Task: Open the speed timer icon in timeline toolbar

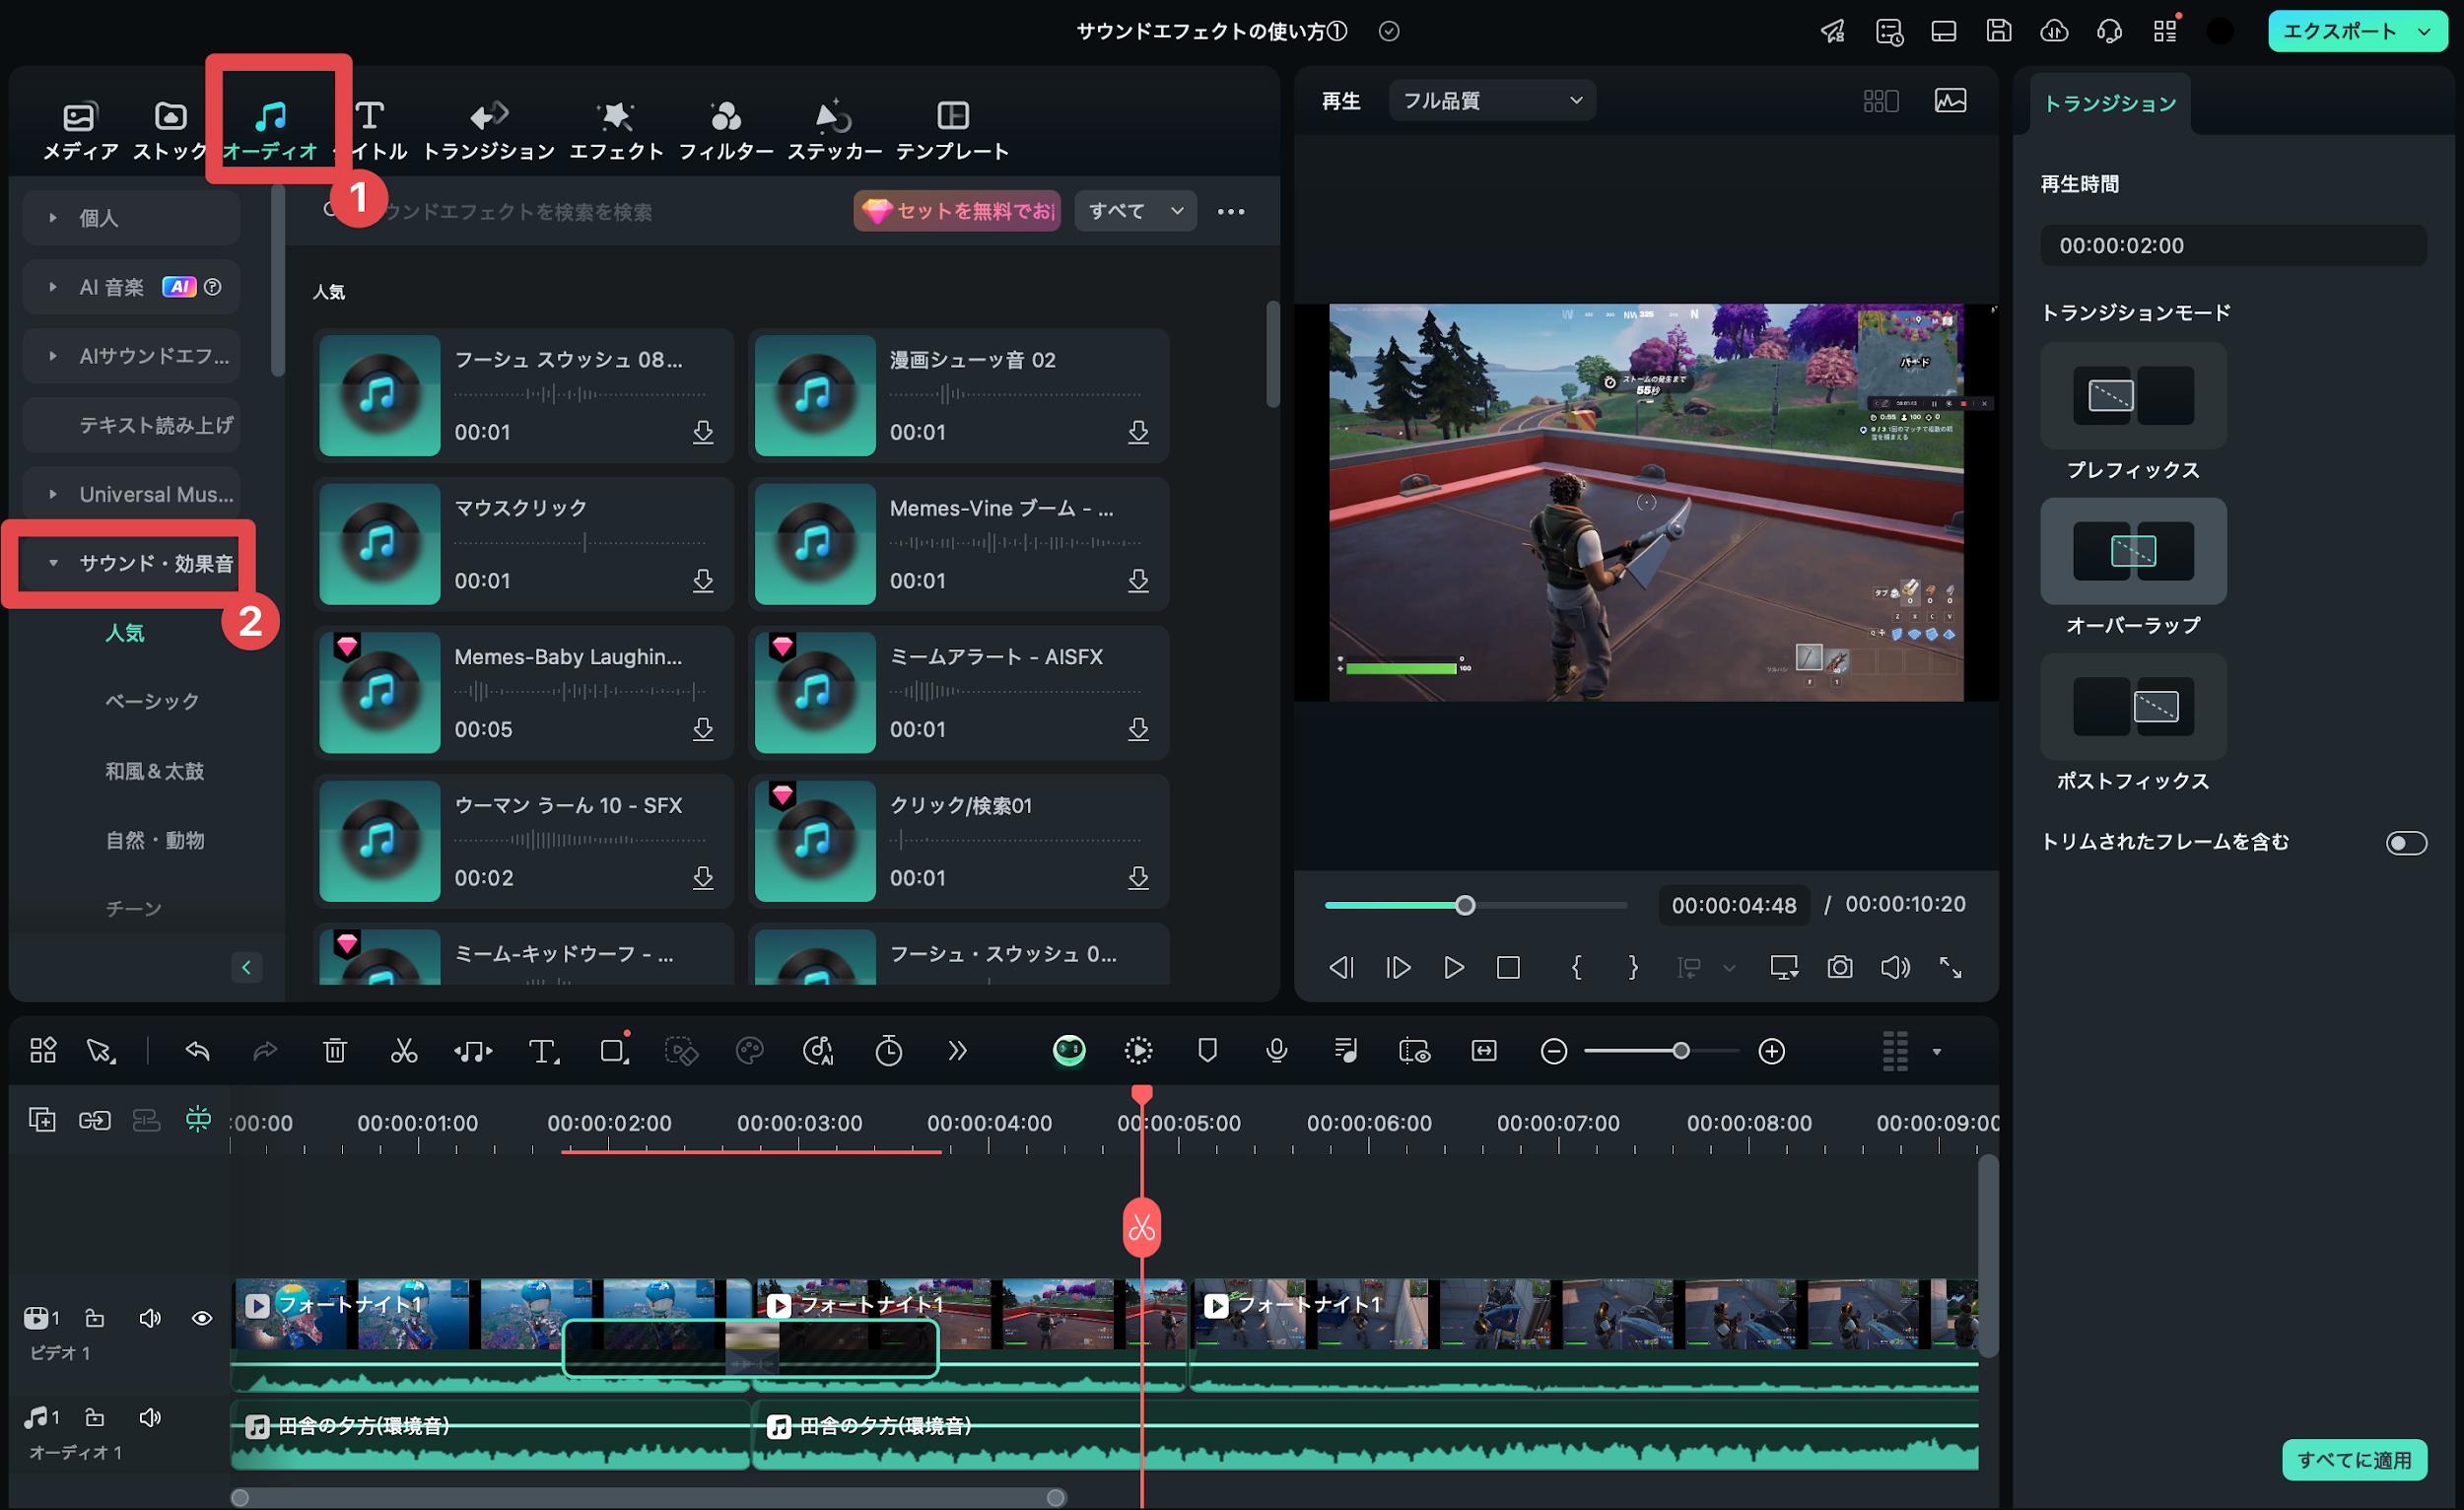Action: click(888, 1051)
